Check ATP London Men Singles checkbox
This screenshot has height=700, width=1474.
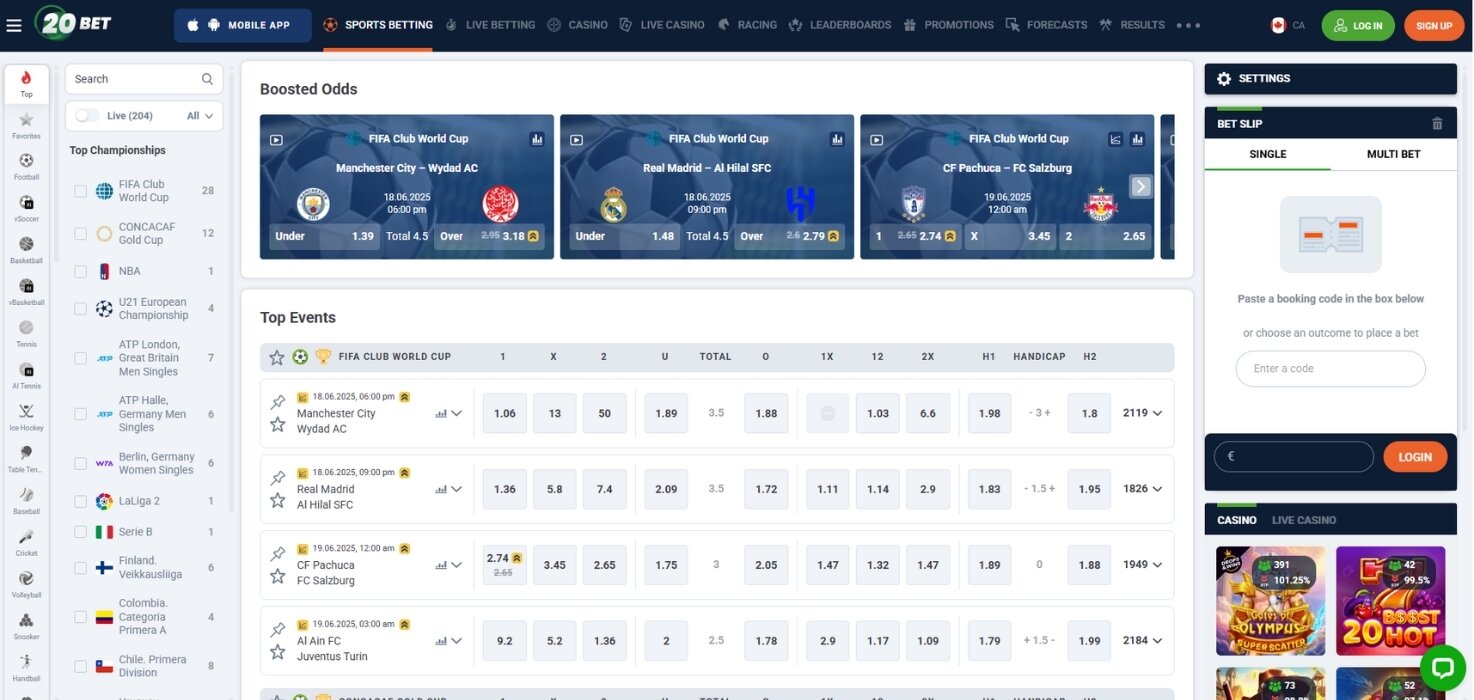click(x=81, y=358)
